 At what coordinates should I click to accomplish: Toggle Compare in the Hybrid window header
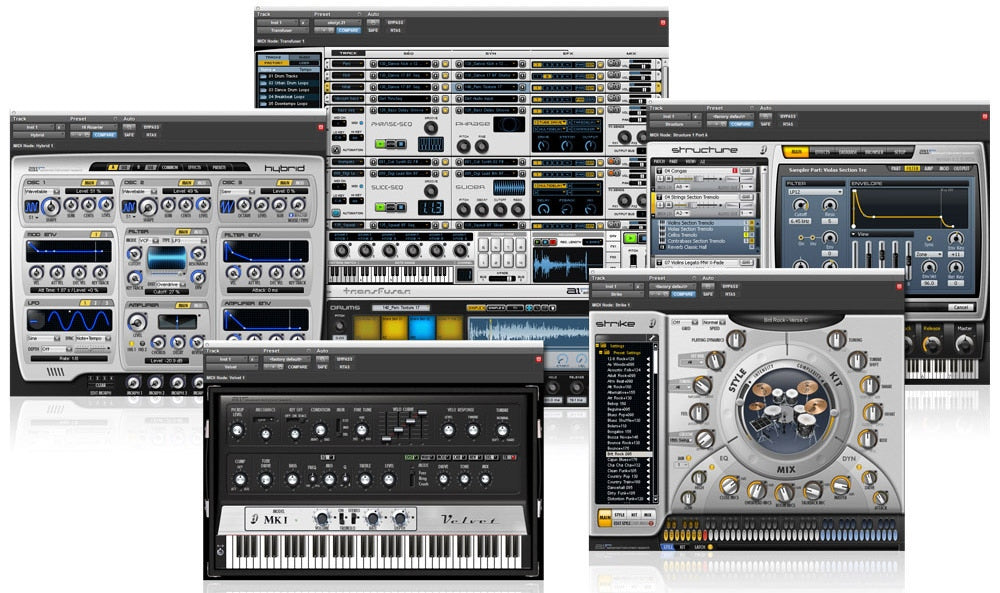[x=105, y=135]
